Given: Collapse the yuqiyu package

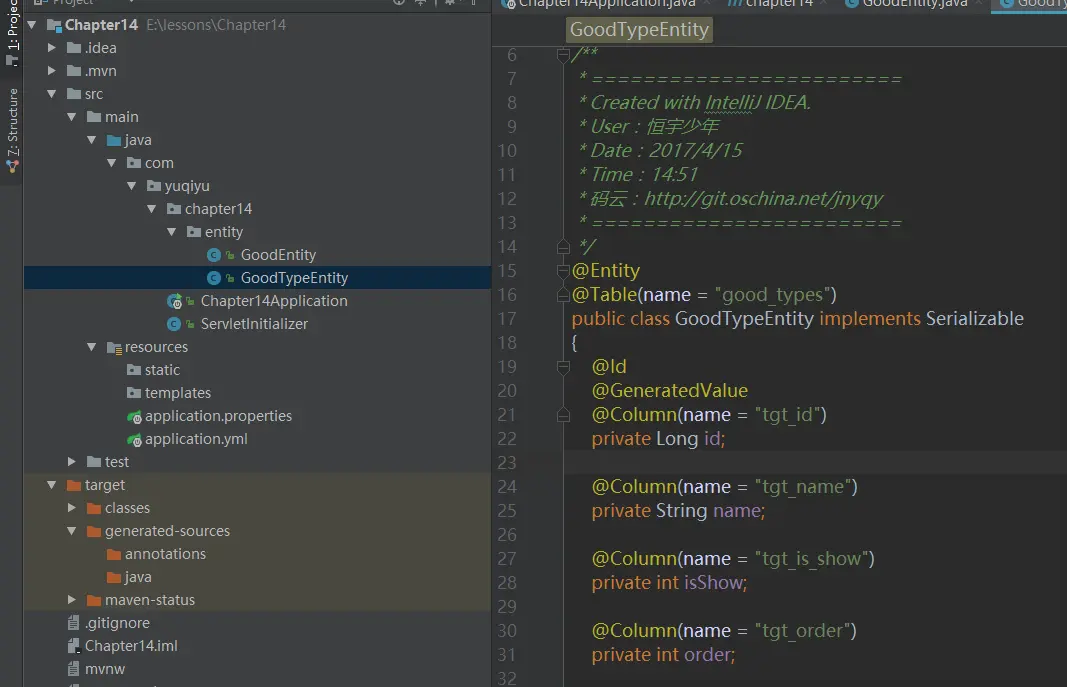Looking at the screenshot, I should point(131,186).
